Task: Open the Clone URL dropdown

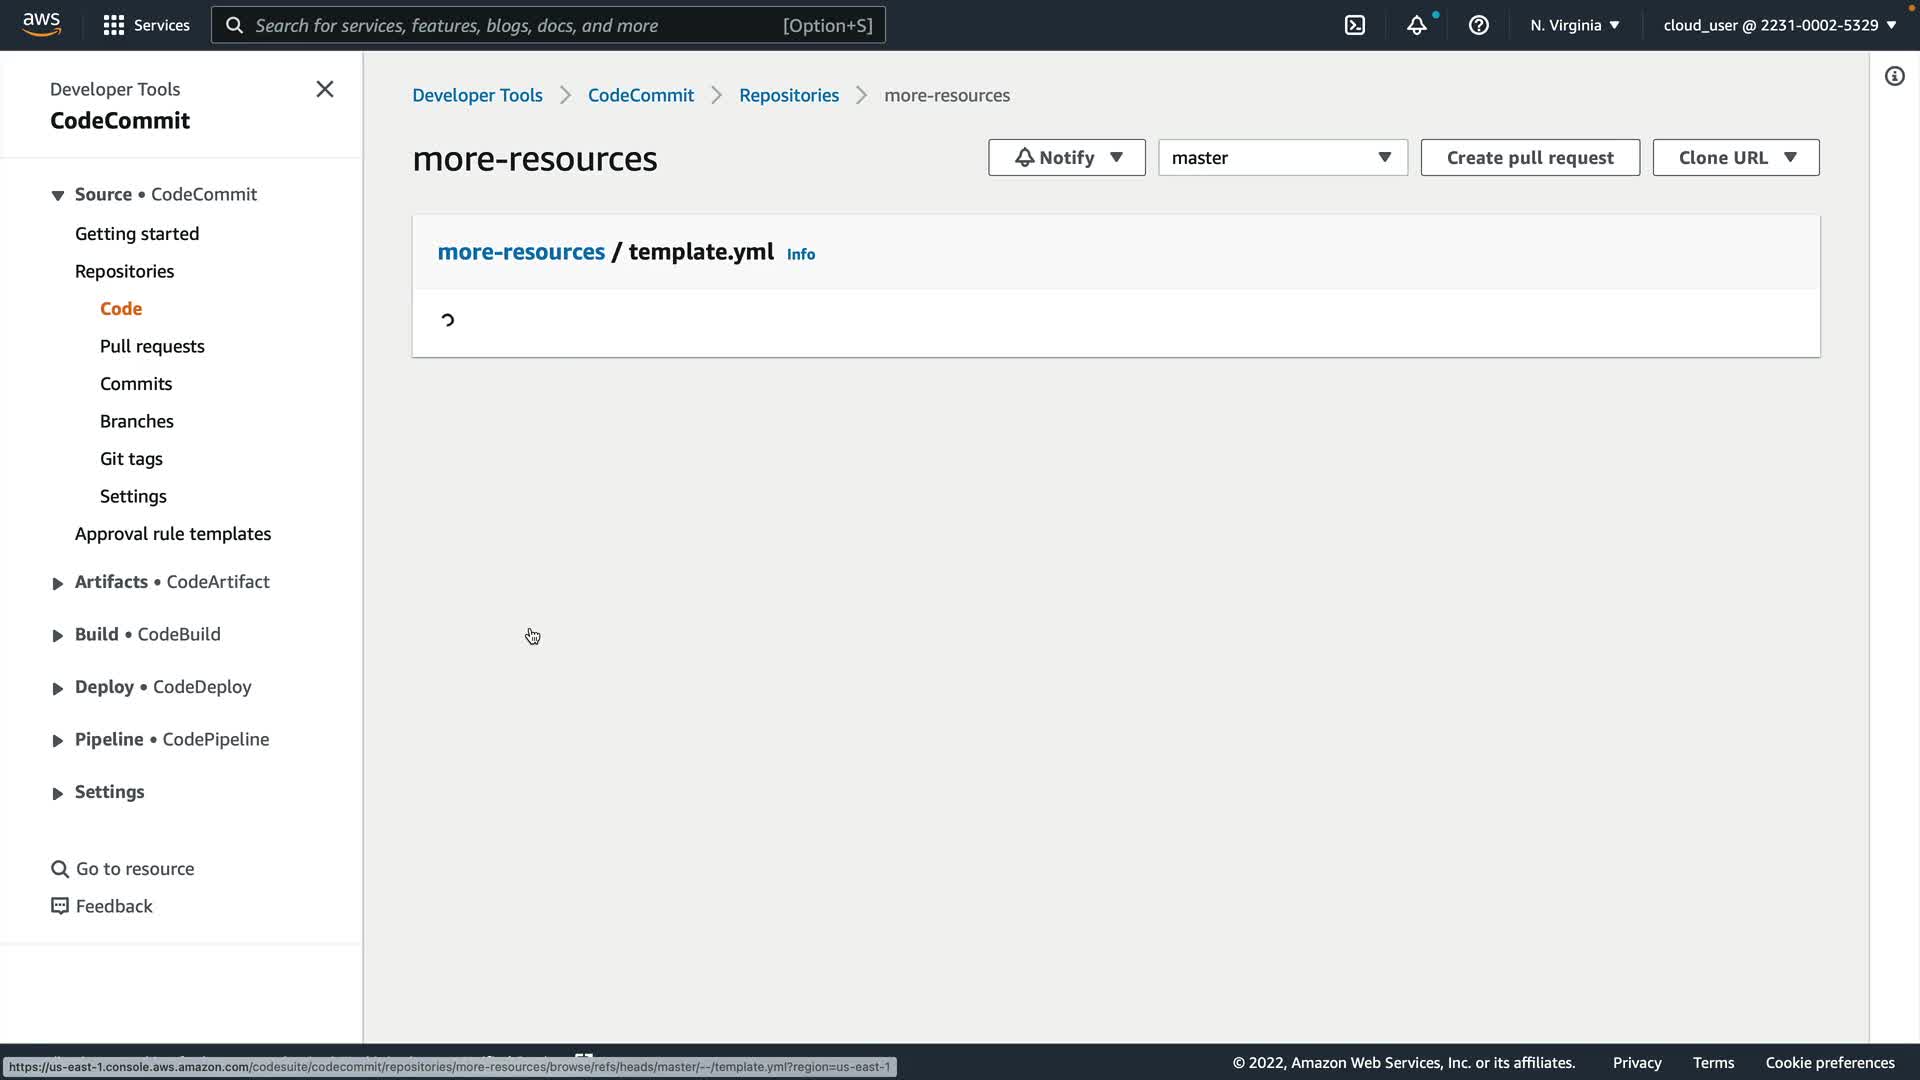Action: click(1735, 158)
